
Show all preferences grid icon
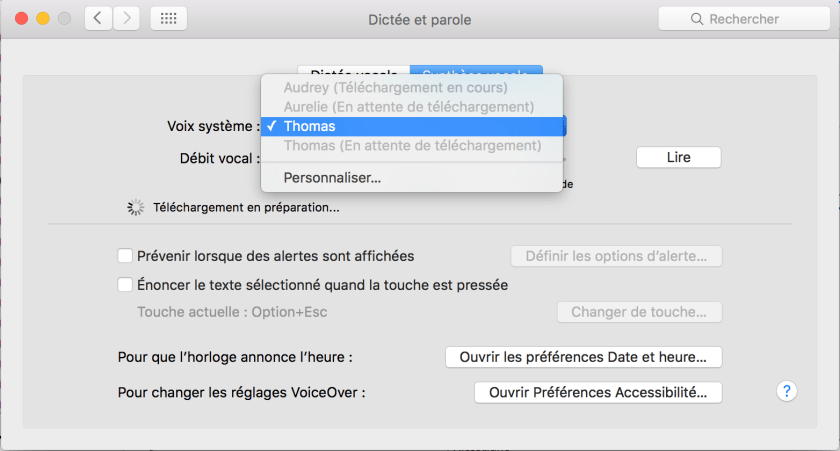click(168, 19)
